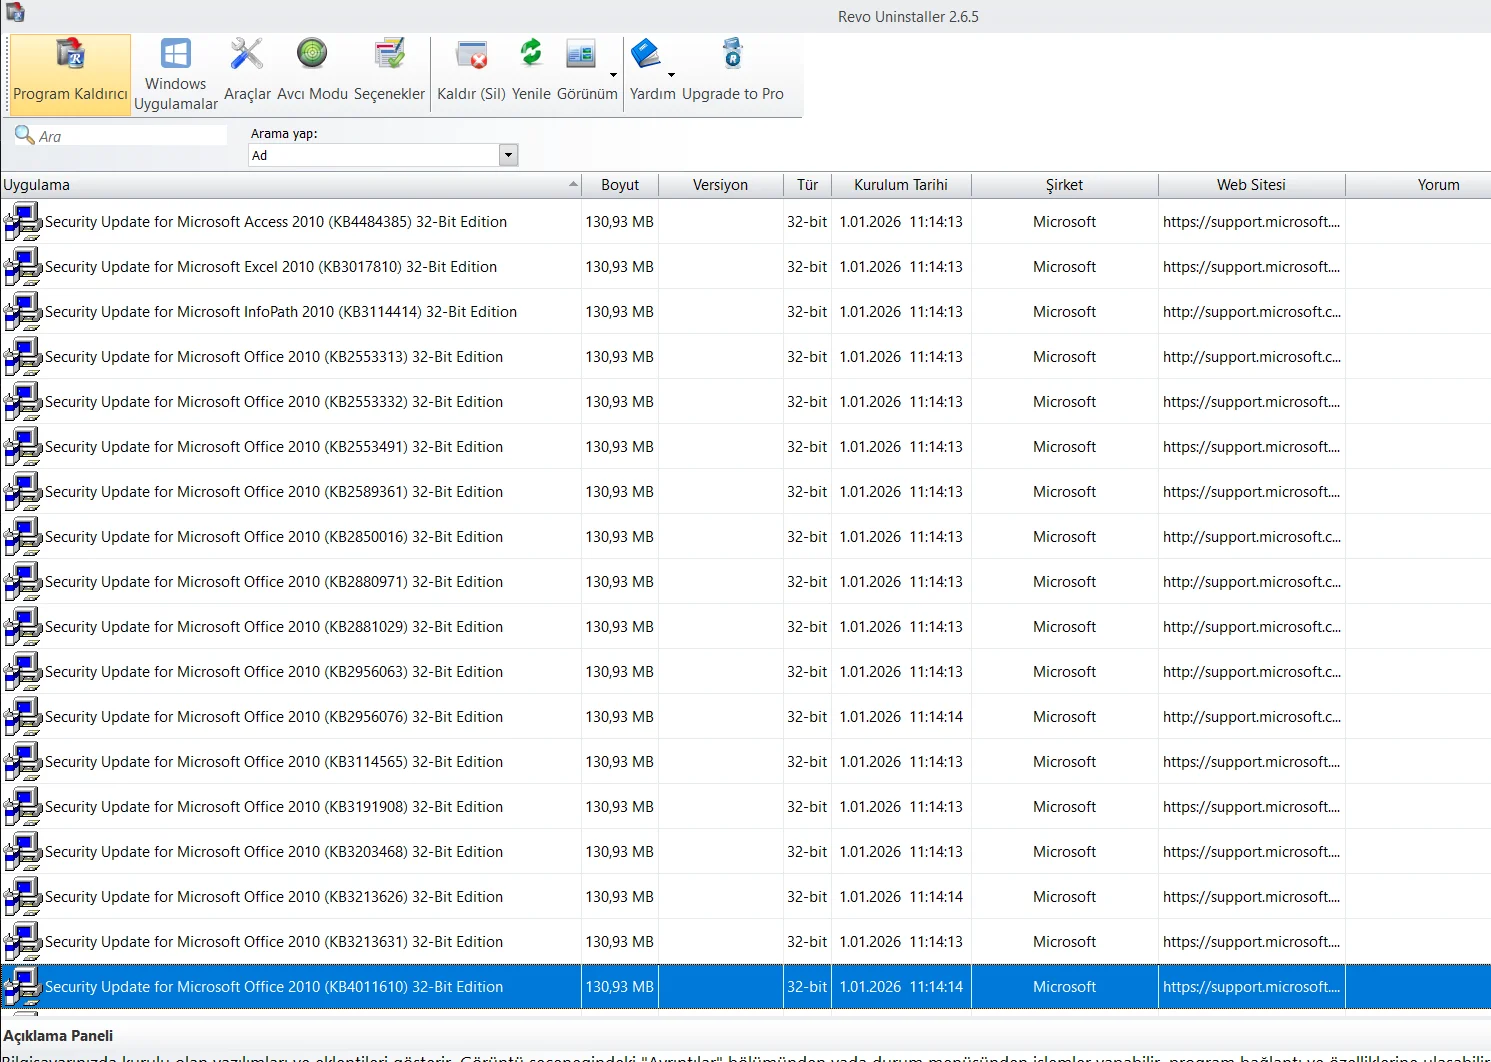Image resolution: width=1491 pixels, height=1062 pixels.
Task: Refresh the list with Yenile
Action: click(531, 70)
